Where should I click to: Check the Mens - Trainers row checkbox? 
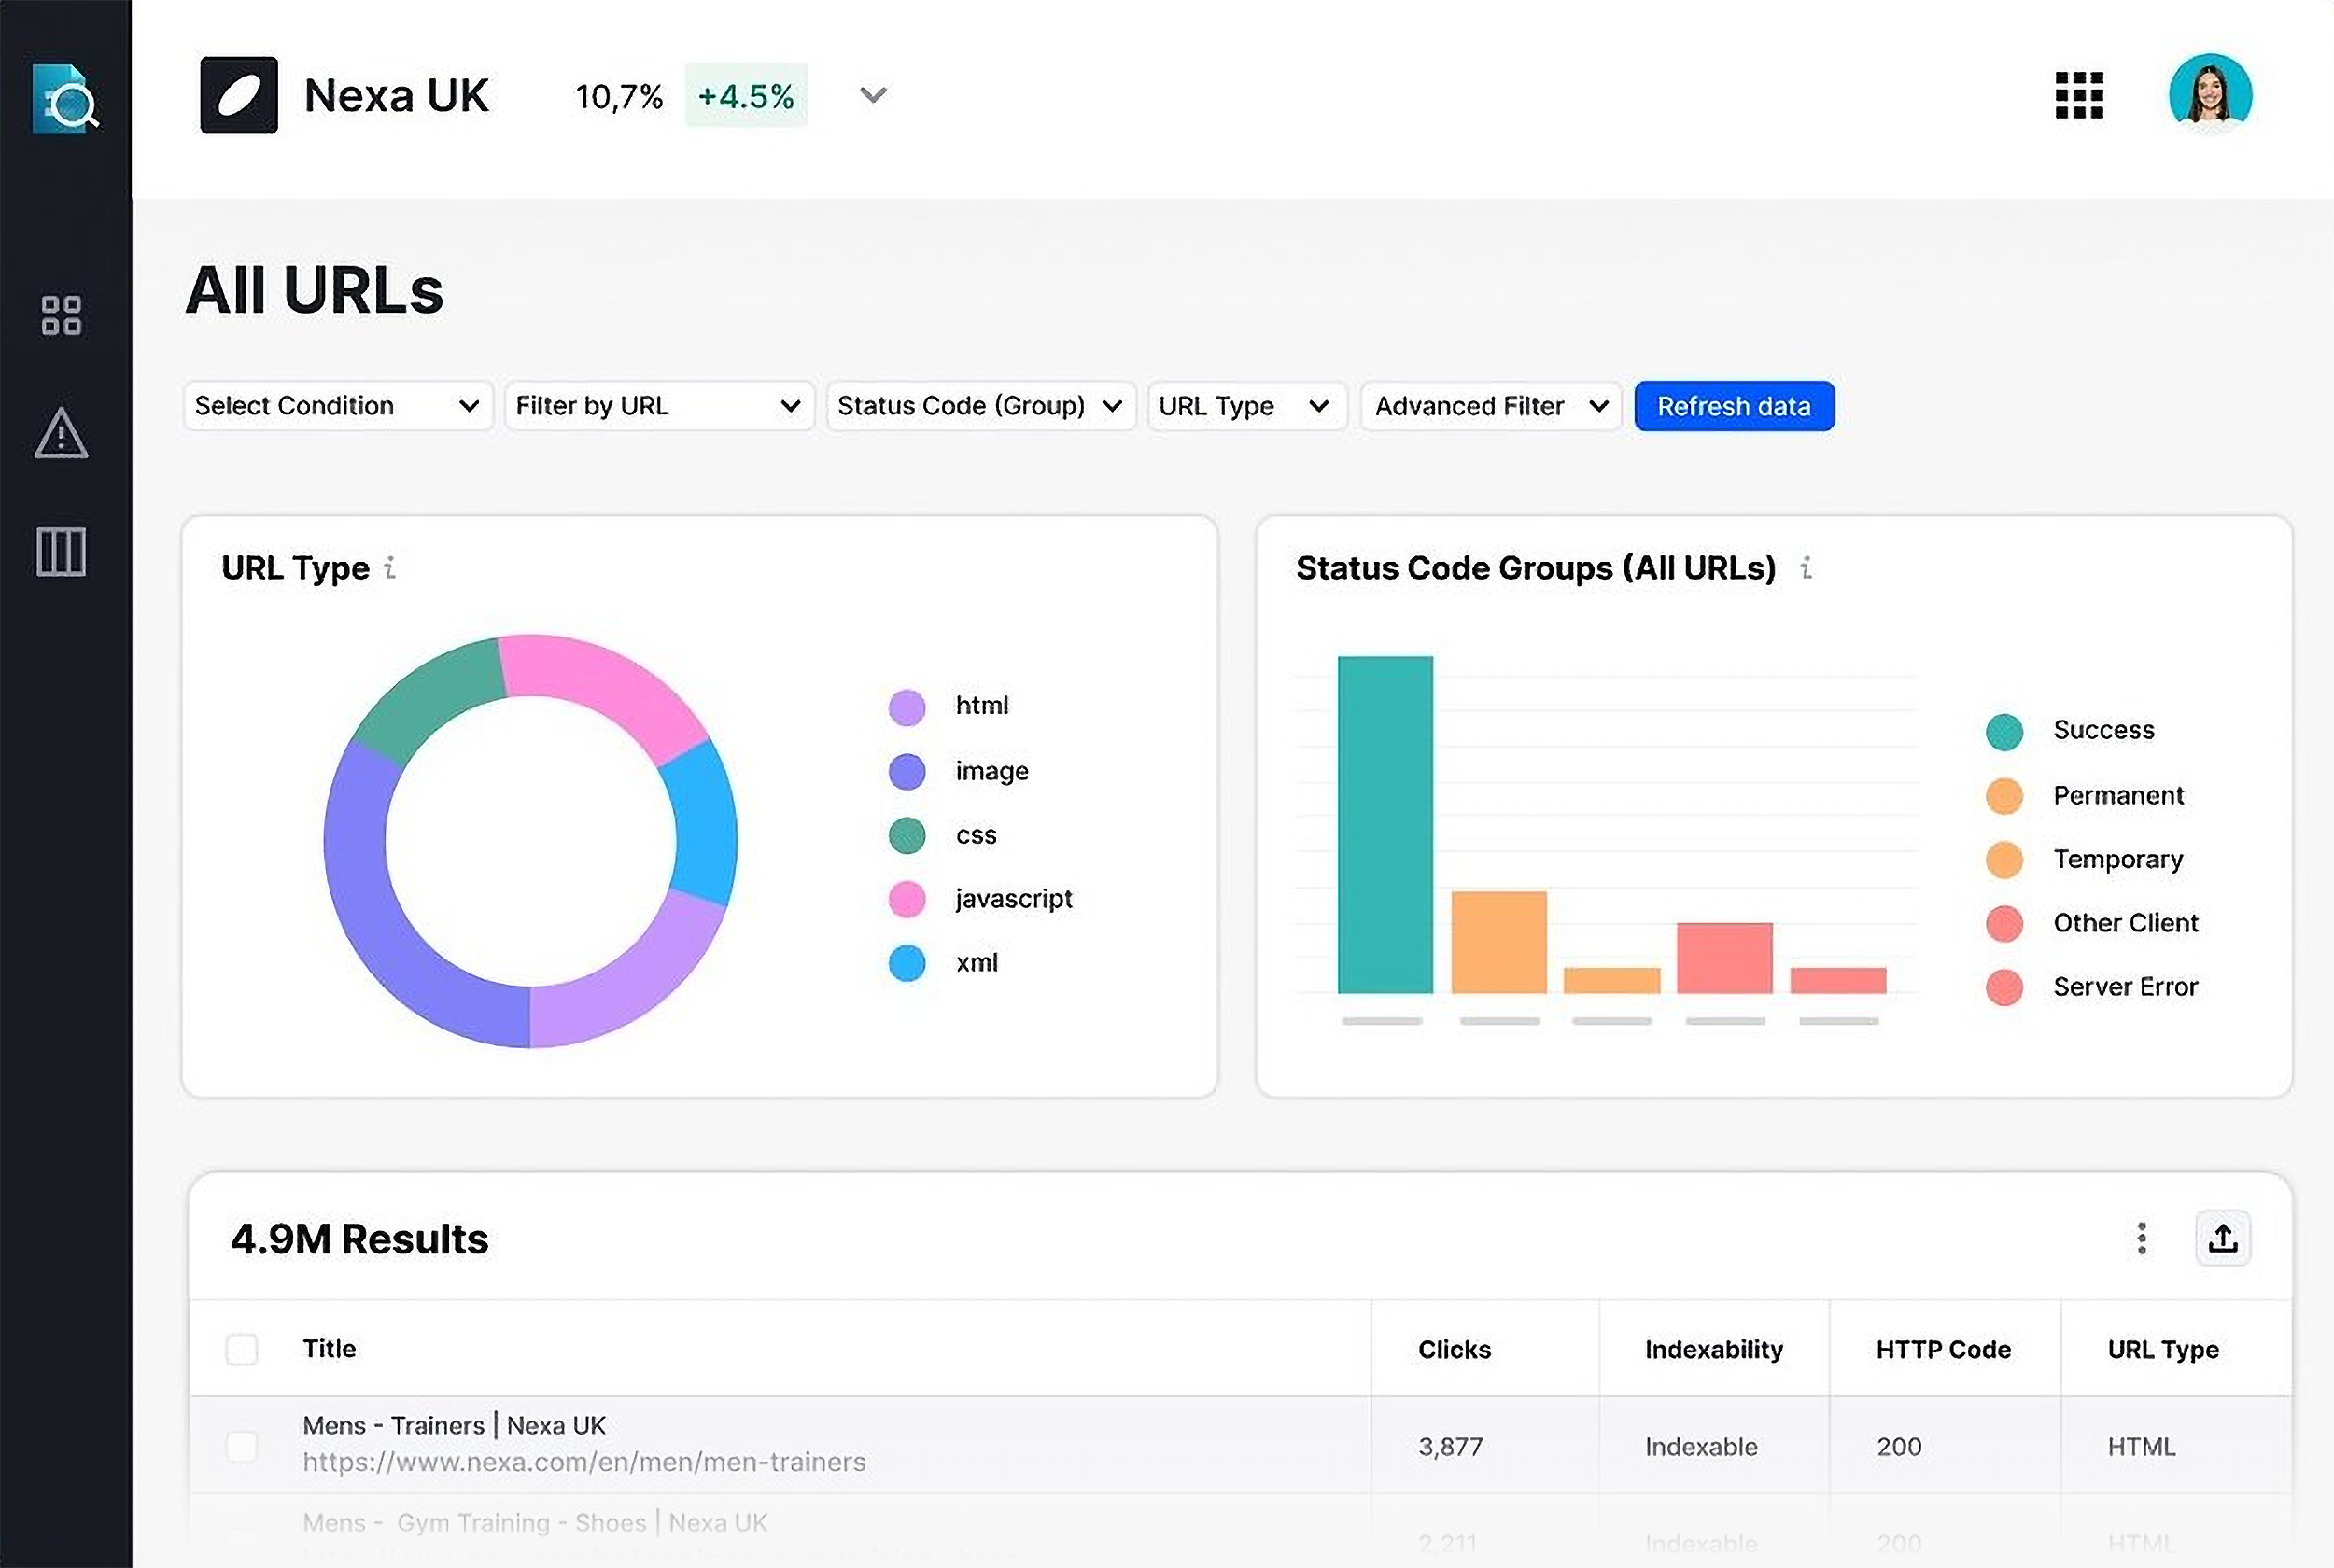coord(242,1446)
